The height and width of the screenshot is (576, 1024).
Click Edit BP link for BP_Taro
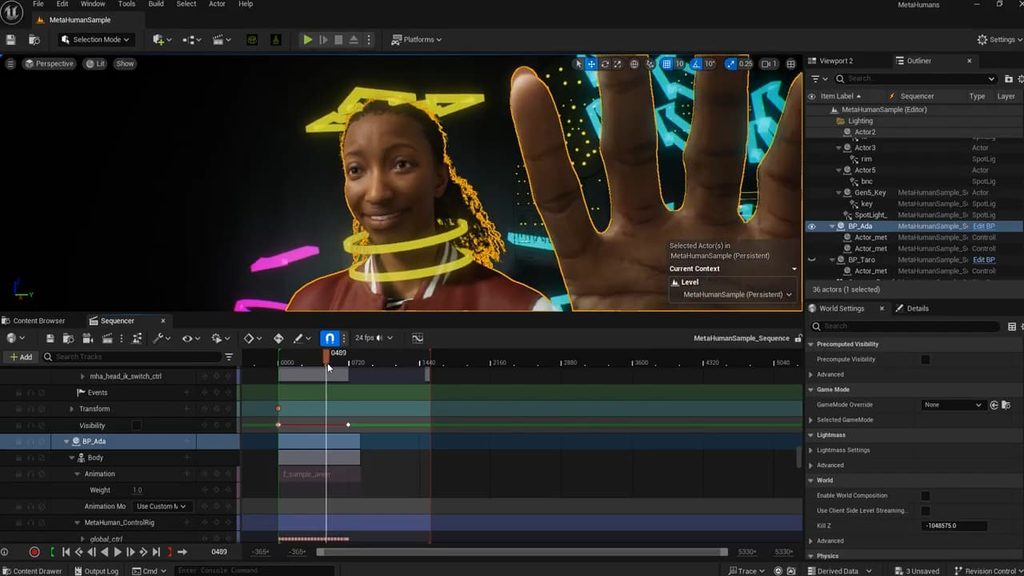(984, 260)
